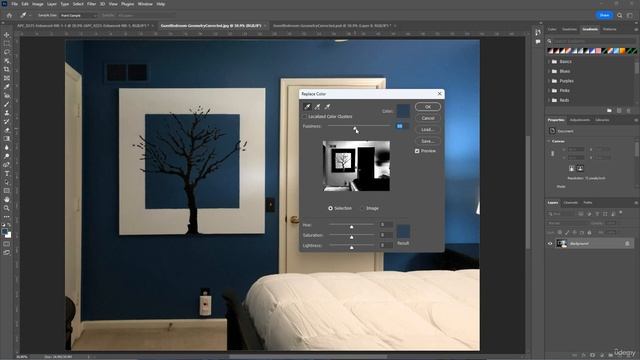Screen dimensions: 640x360
Task: Click the first eyedropper in Replace Color dialog
Action: [307, 107]
